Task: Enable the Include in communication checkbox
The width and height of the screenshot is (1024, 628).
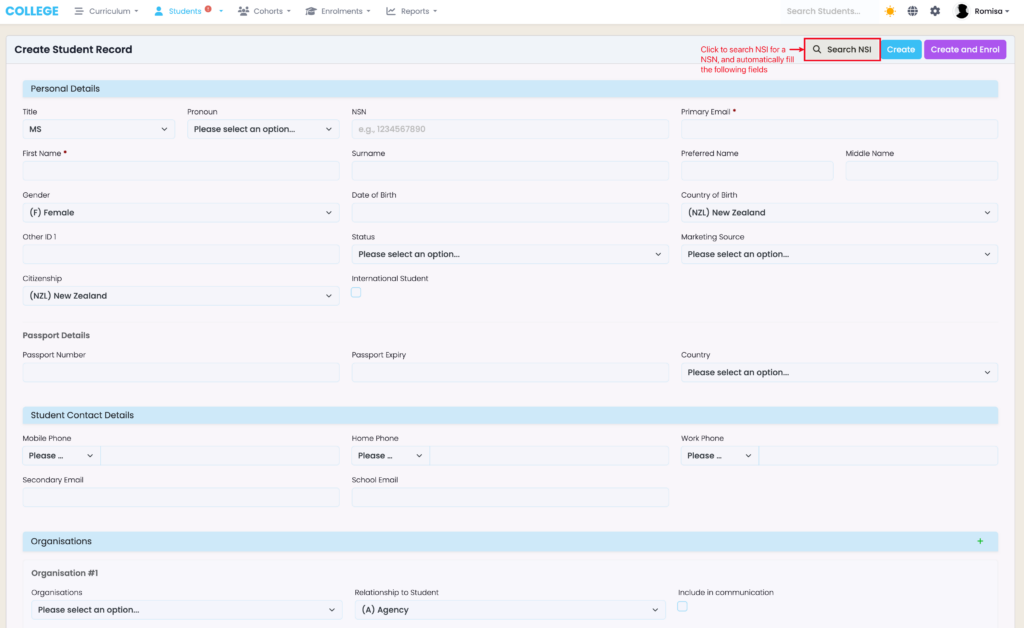Action: pos(682,606)
